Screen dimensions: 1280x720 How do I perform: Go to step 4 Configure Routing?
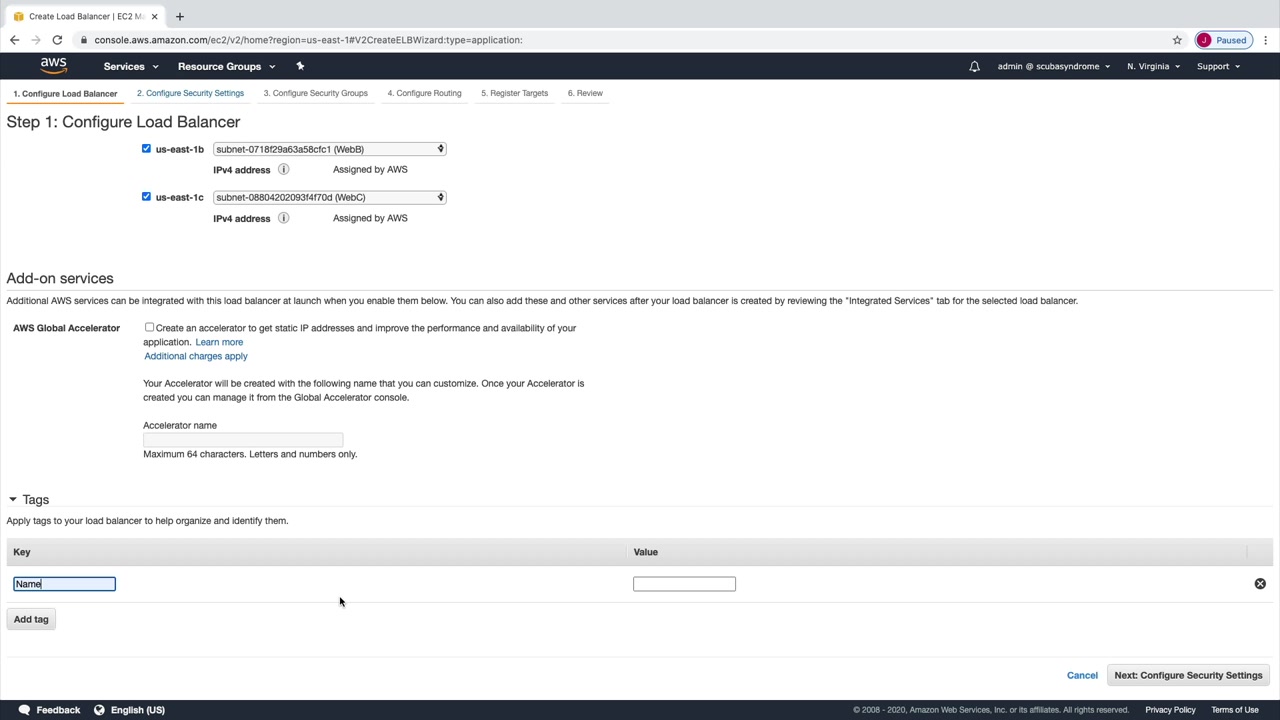425,93
